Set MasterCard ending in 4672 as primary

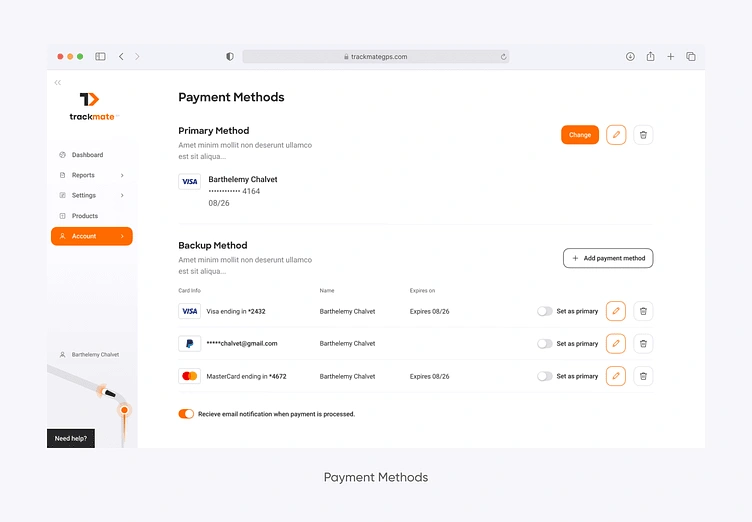point(545,376)
